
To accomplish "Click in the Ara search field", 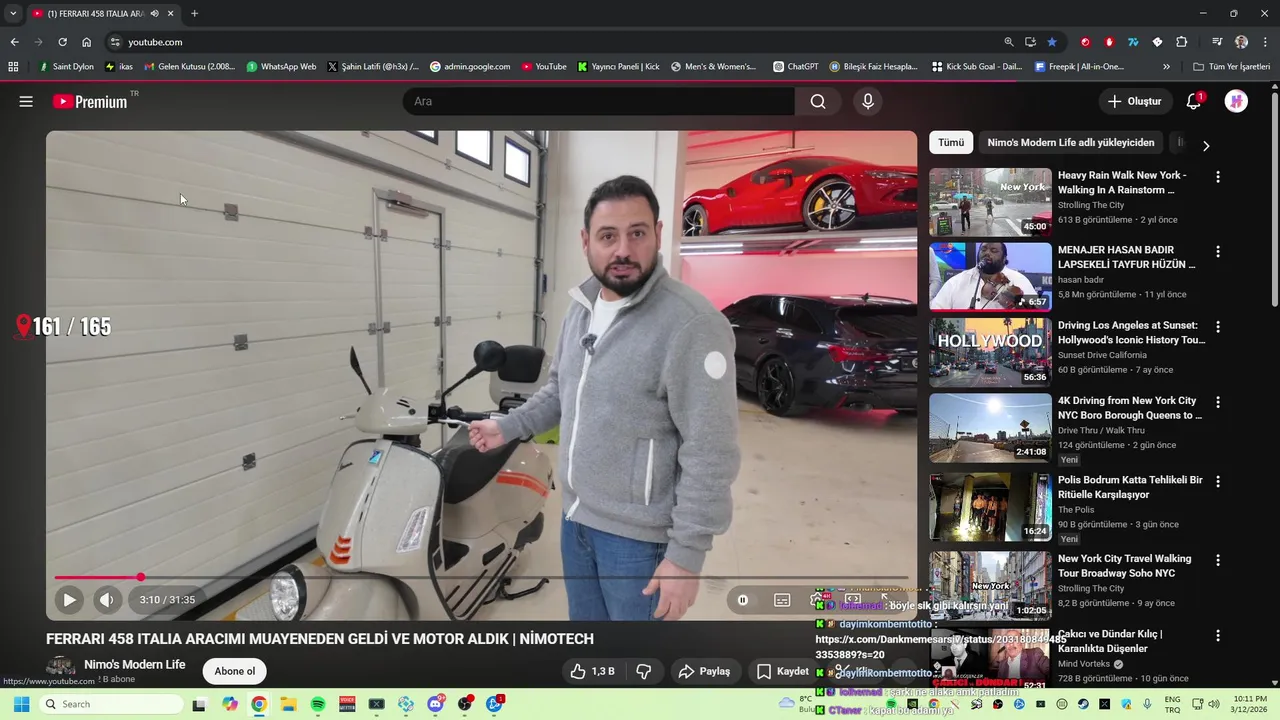I will coord(598,101).
